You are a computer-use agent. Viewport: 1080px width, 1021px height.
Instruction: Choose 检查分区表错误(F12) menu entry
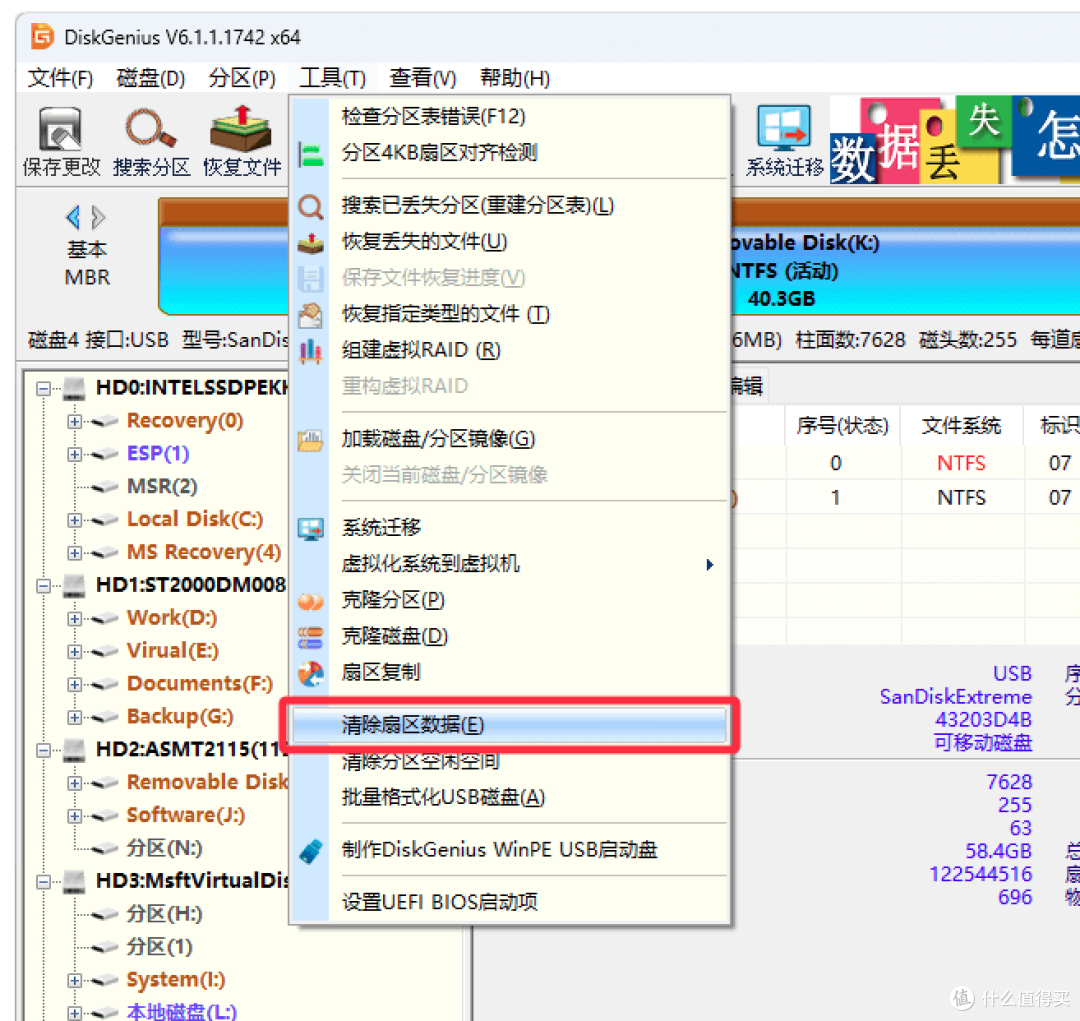pos(509,116)
